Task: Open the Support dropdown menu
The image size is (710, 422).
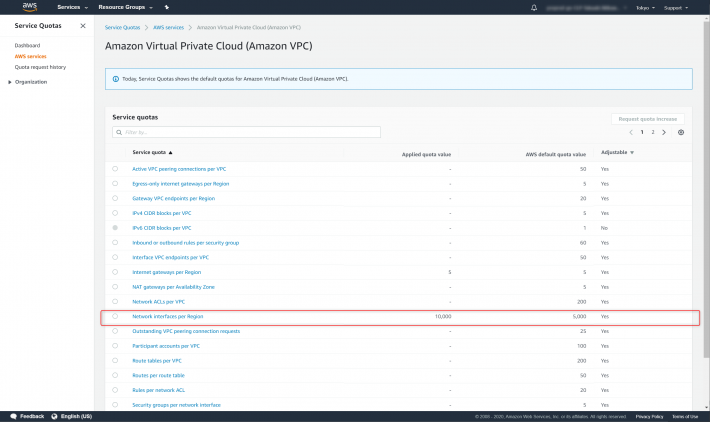Action: [x=676, y=8]
